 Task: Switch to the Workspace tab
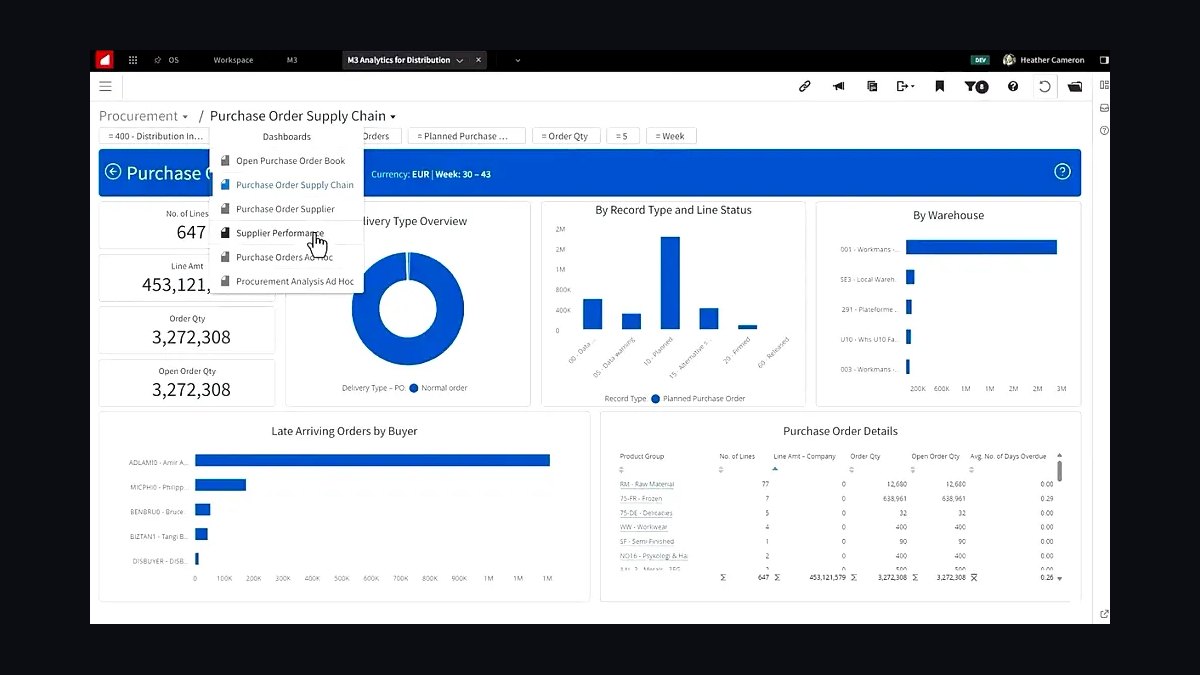pyautogui.click(x=233, y=60)
